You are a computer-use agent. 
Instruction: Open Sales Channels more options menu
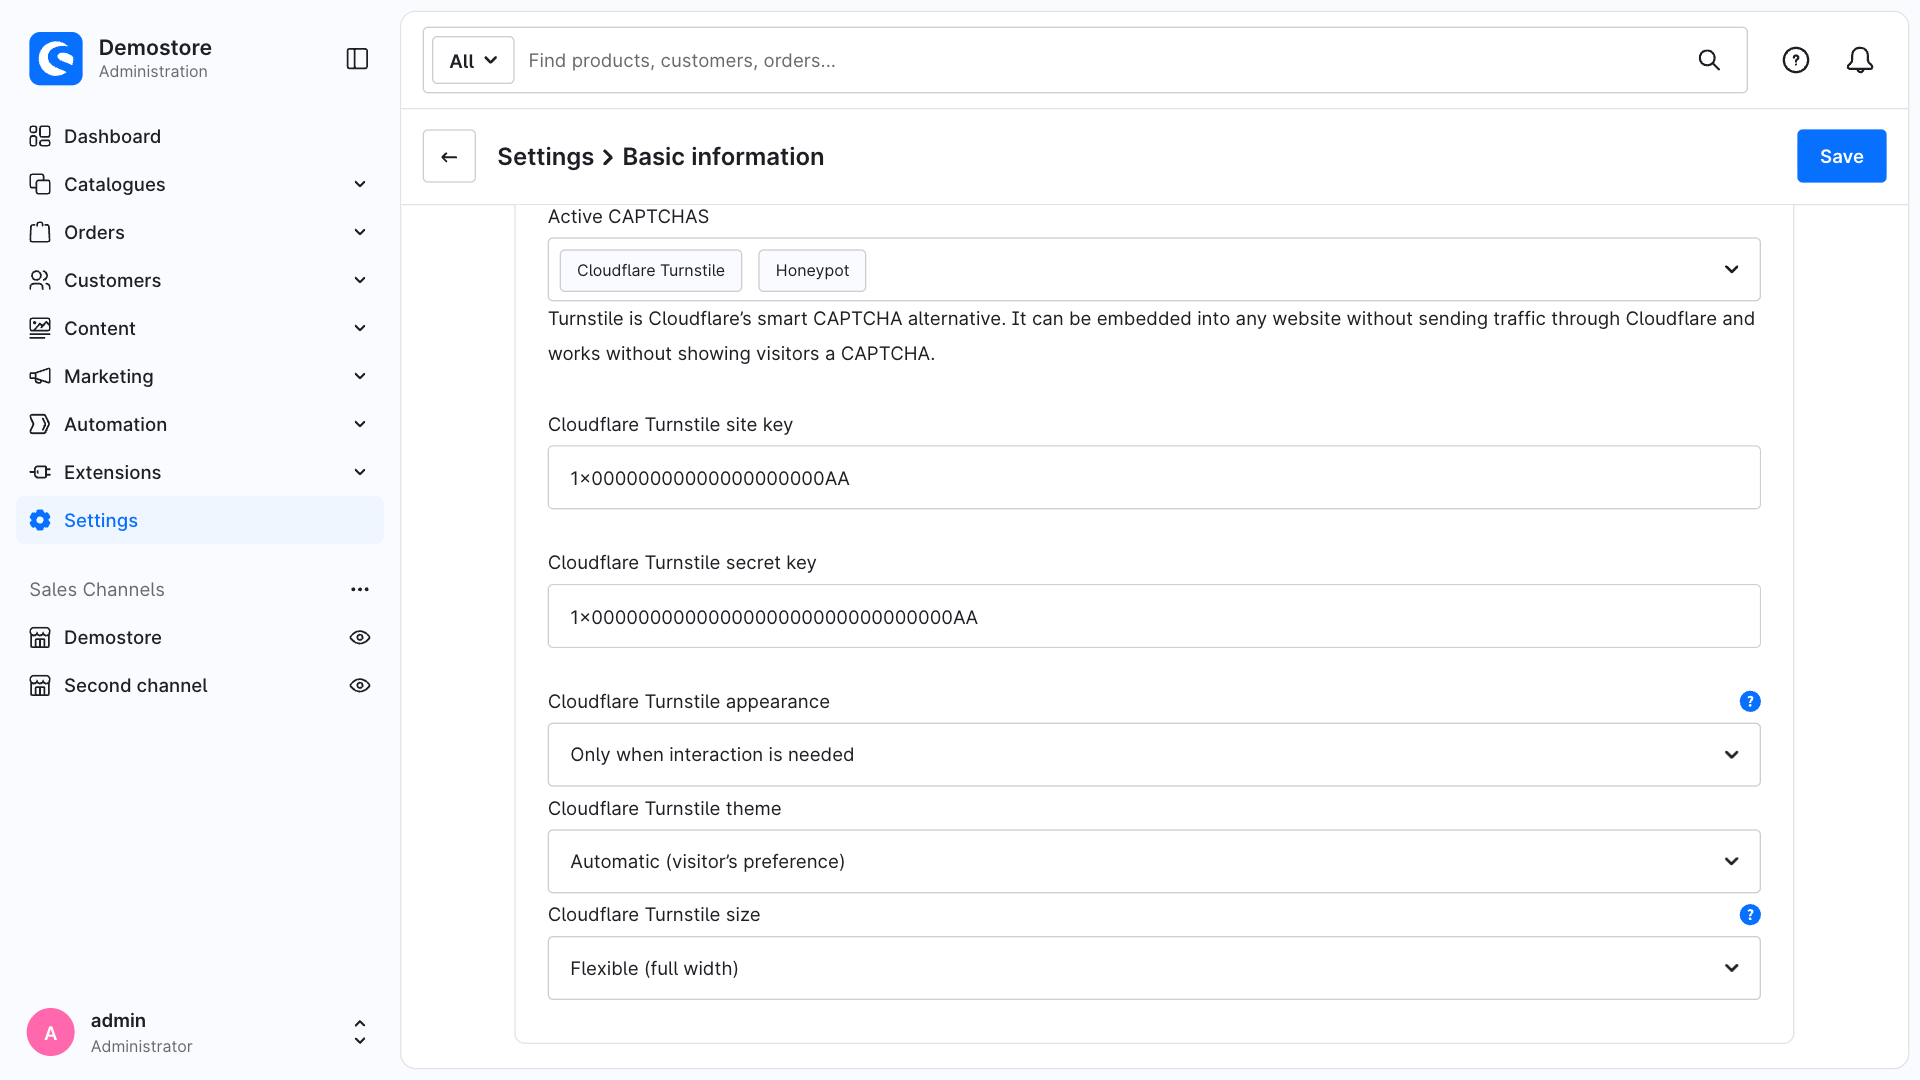coord(360,589)
